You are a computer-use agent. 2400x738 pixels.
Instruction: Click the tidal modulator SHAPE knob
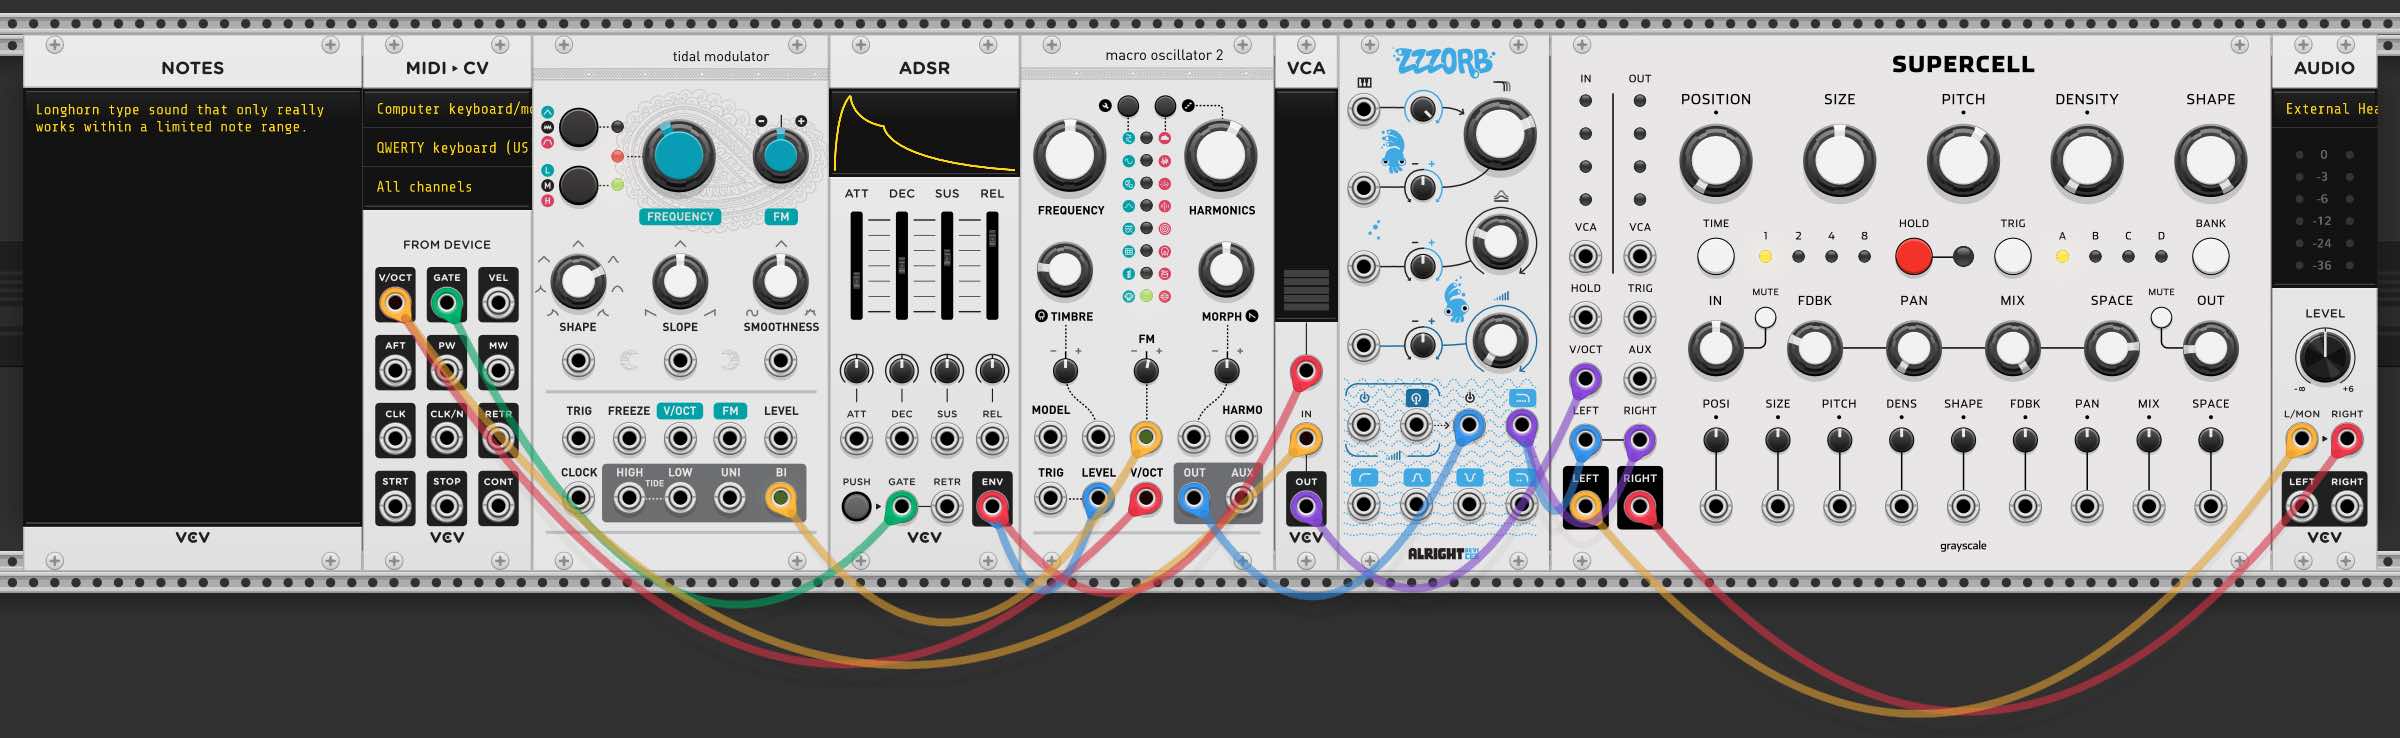pos(578,282)
